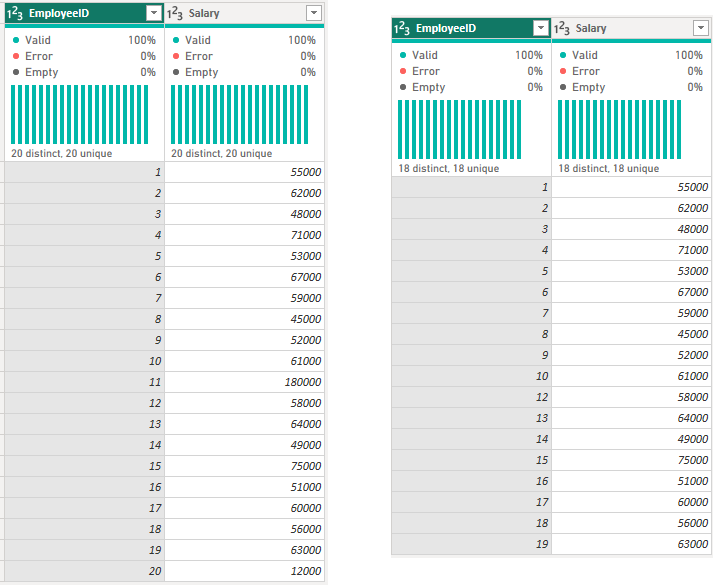Select salary 71000 in the left table
This screenshot has width=714, height=585.
tap(244, 235)
